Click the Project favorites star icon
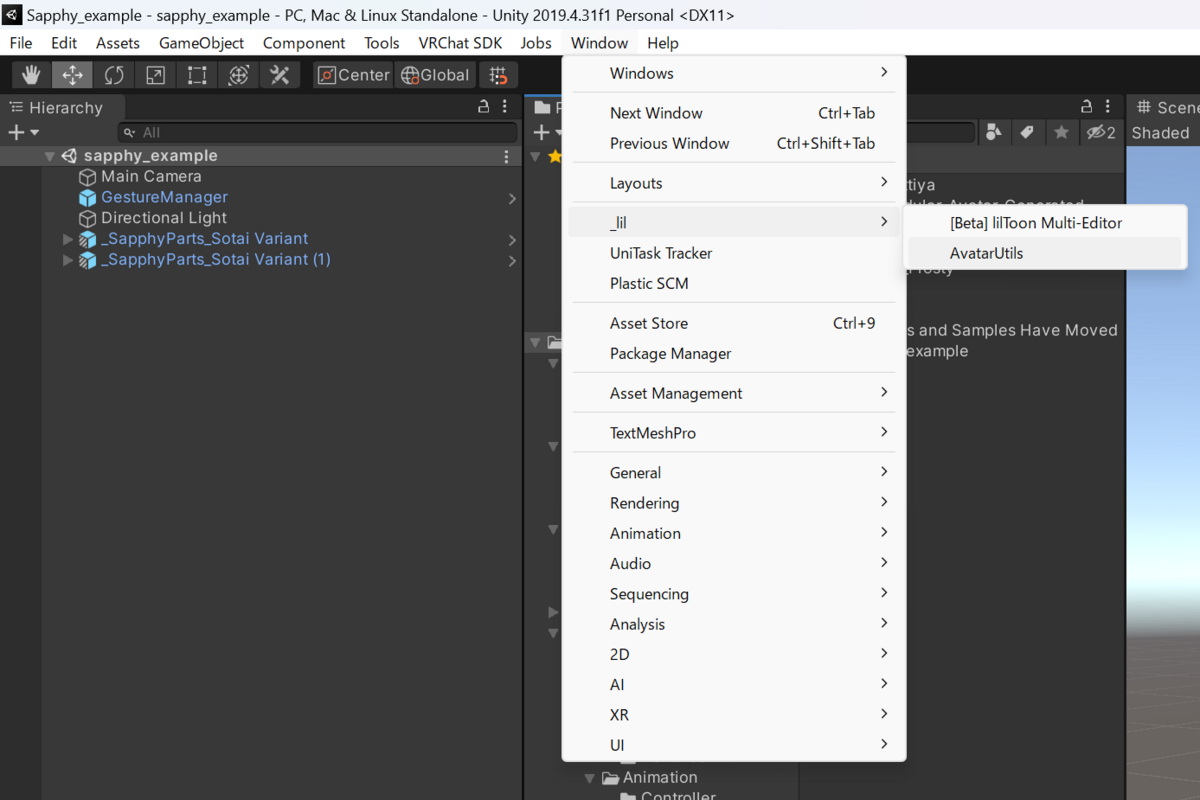This screenshot has height=800, width=1200. pos(1061,132)
